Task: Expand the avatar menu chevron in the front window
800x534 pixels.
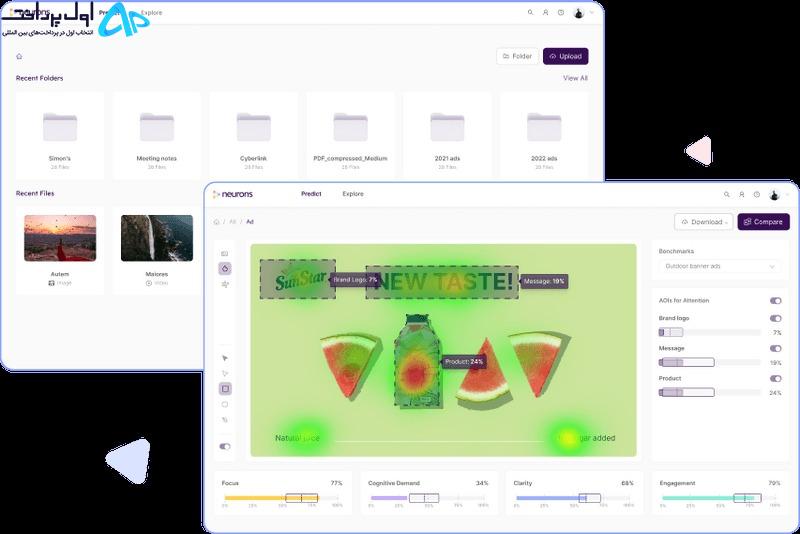Action: pos(788,194)
